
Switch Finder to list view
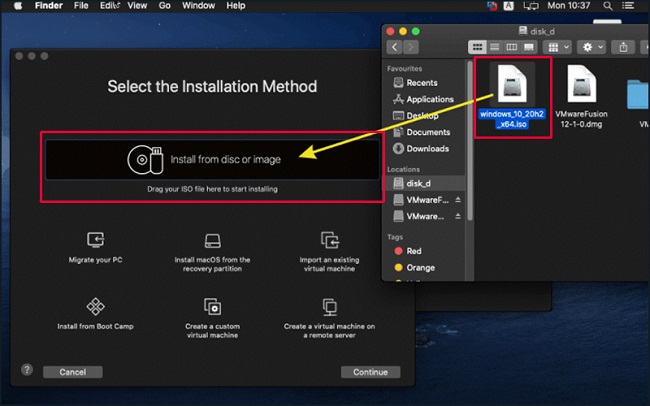point(494,47)
